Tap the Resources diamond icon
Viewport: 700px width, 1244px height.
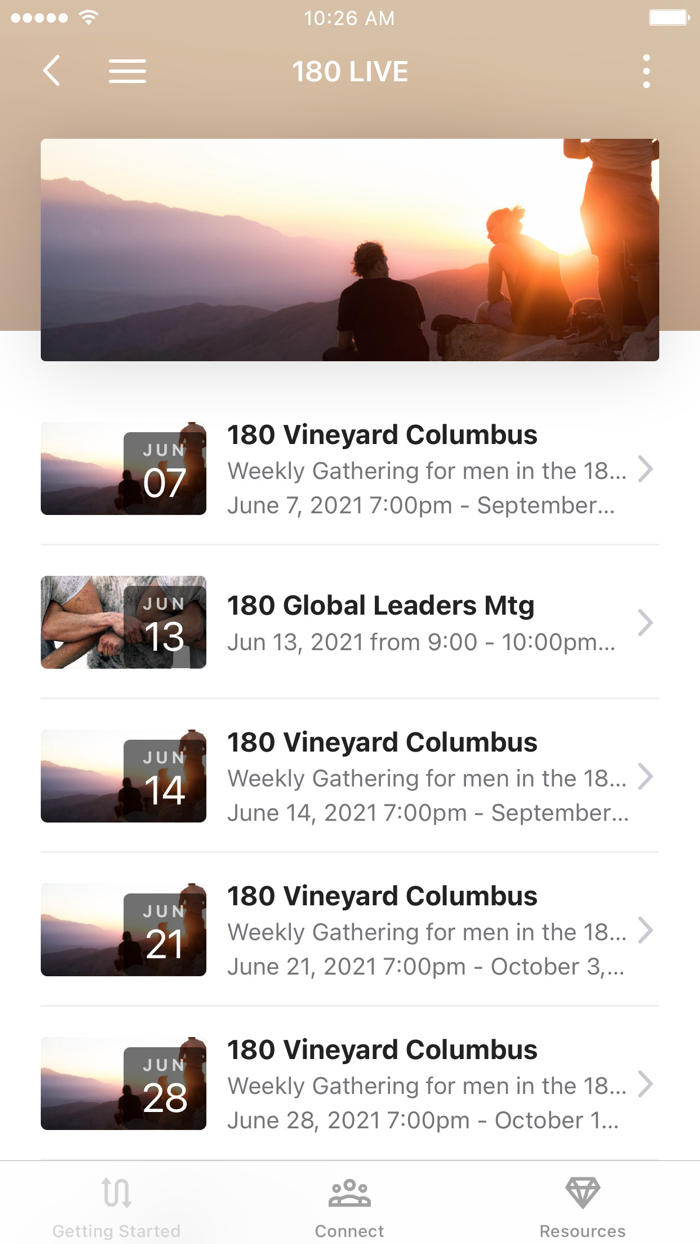(x=582, y=1192)
